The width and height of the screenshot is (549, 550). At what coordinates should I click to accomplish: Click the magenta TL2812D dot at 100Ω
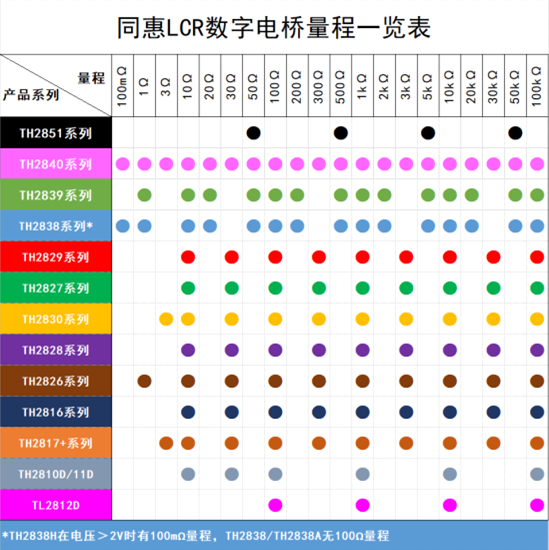(275, 505)
